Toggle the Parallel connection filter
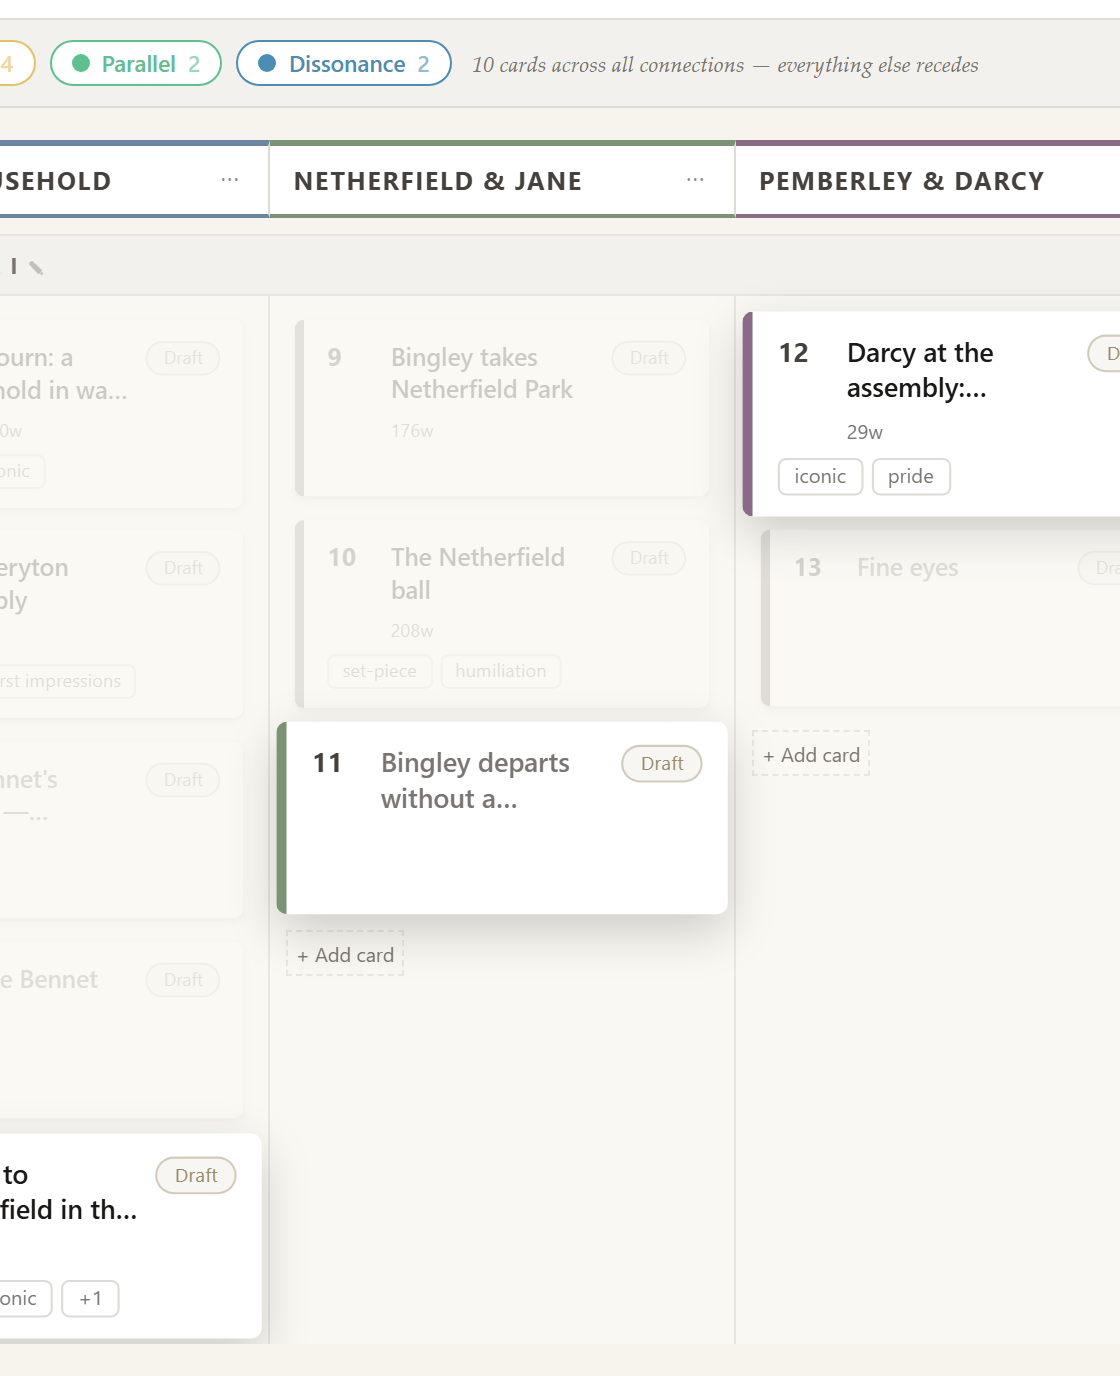 [136, 63]
